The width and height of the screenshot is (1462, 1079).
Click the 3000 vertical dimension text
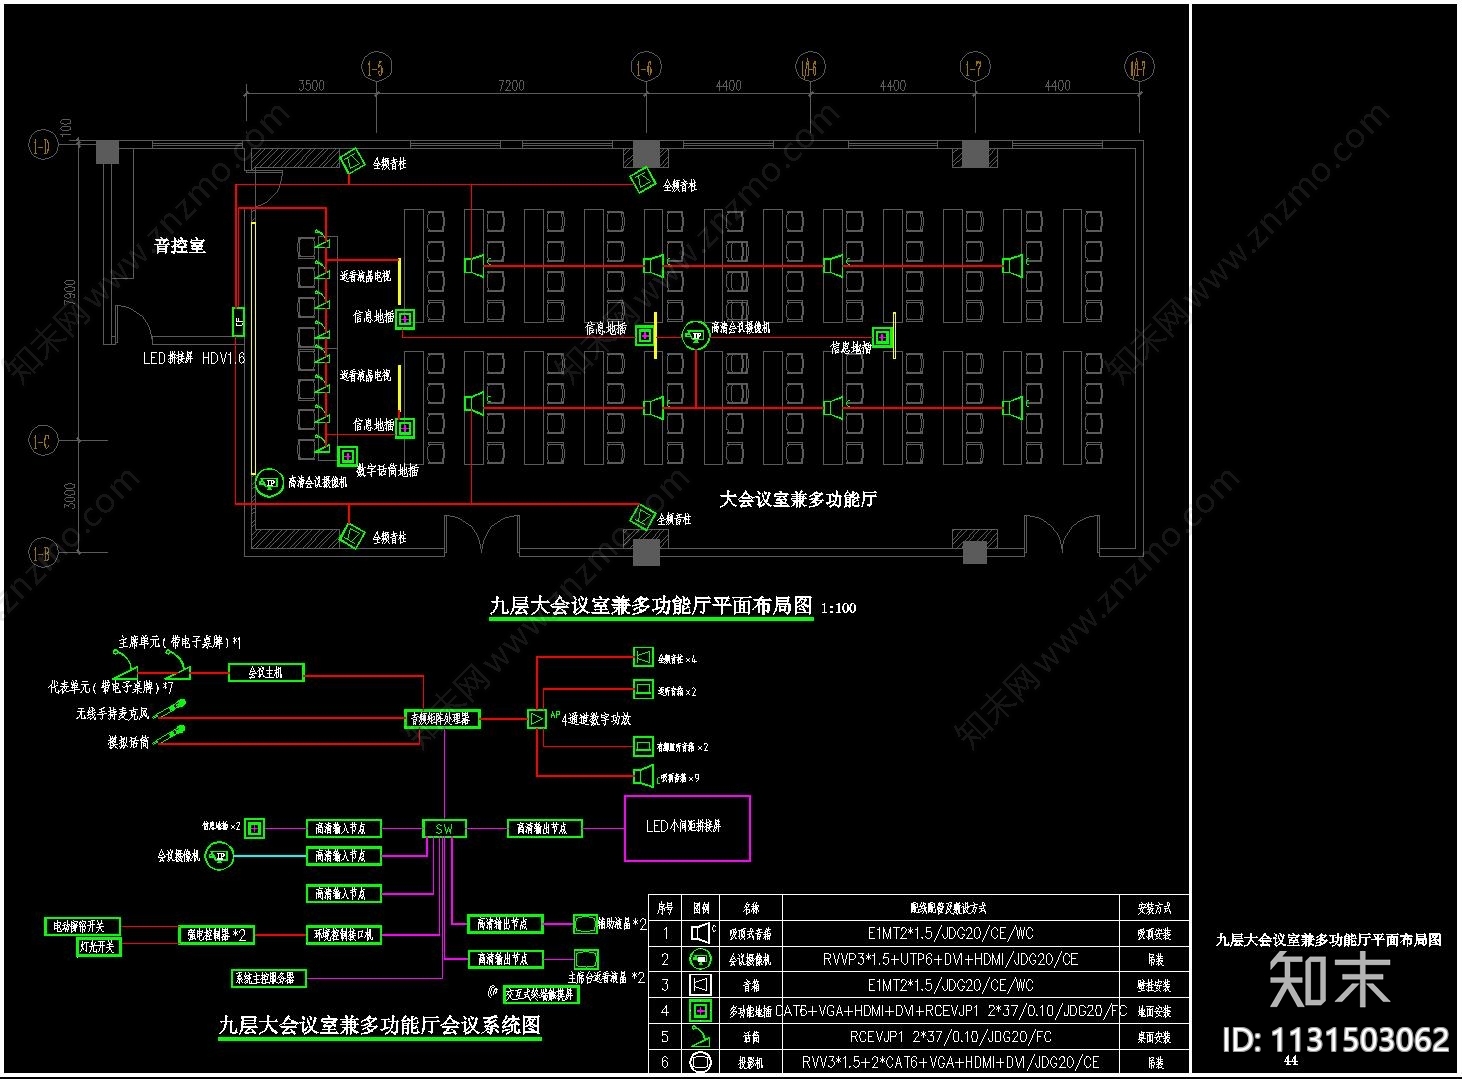tap(70, 496)
